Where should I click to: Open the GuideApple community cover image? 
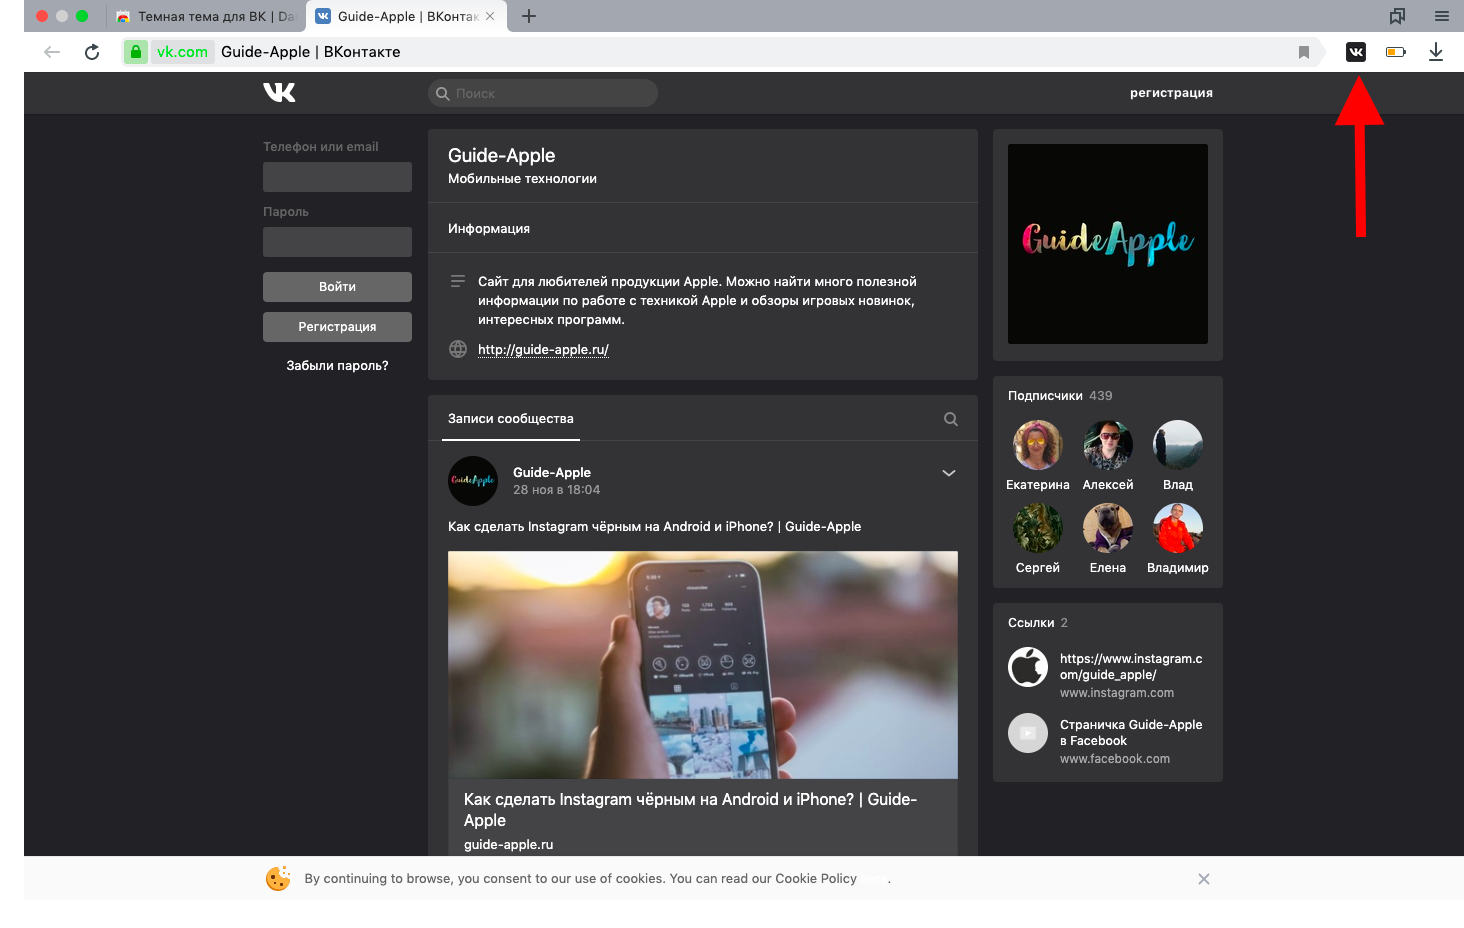(x=1108, y=244)
